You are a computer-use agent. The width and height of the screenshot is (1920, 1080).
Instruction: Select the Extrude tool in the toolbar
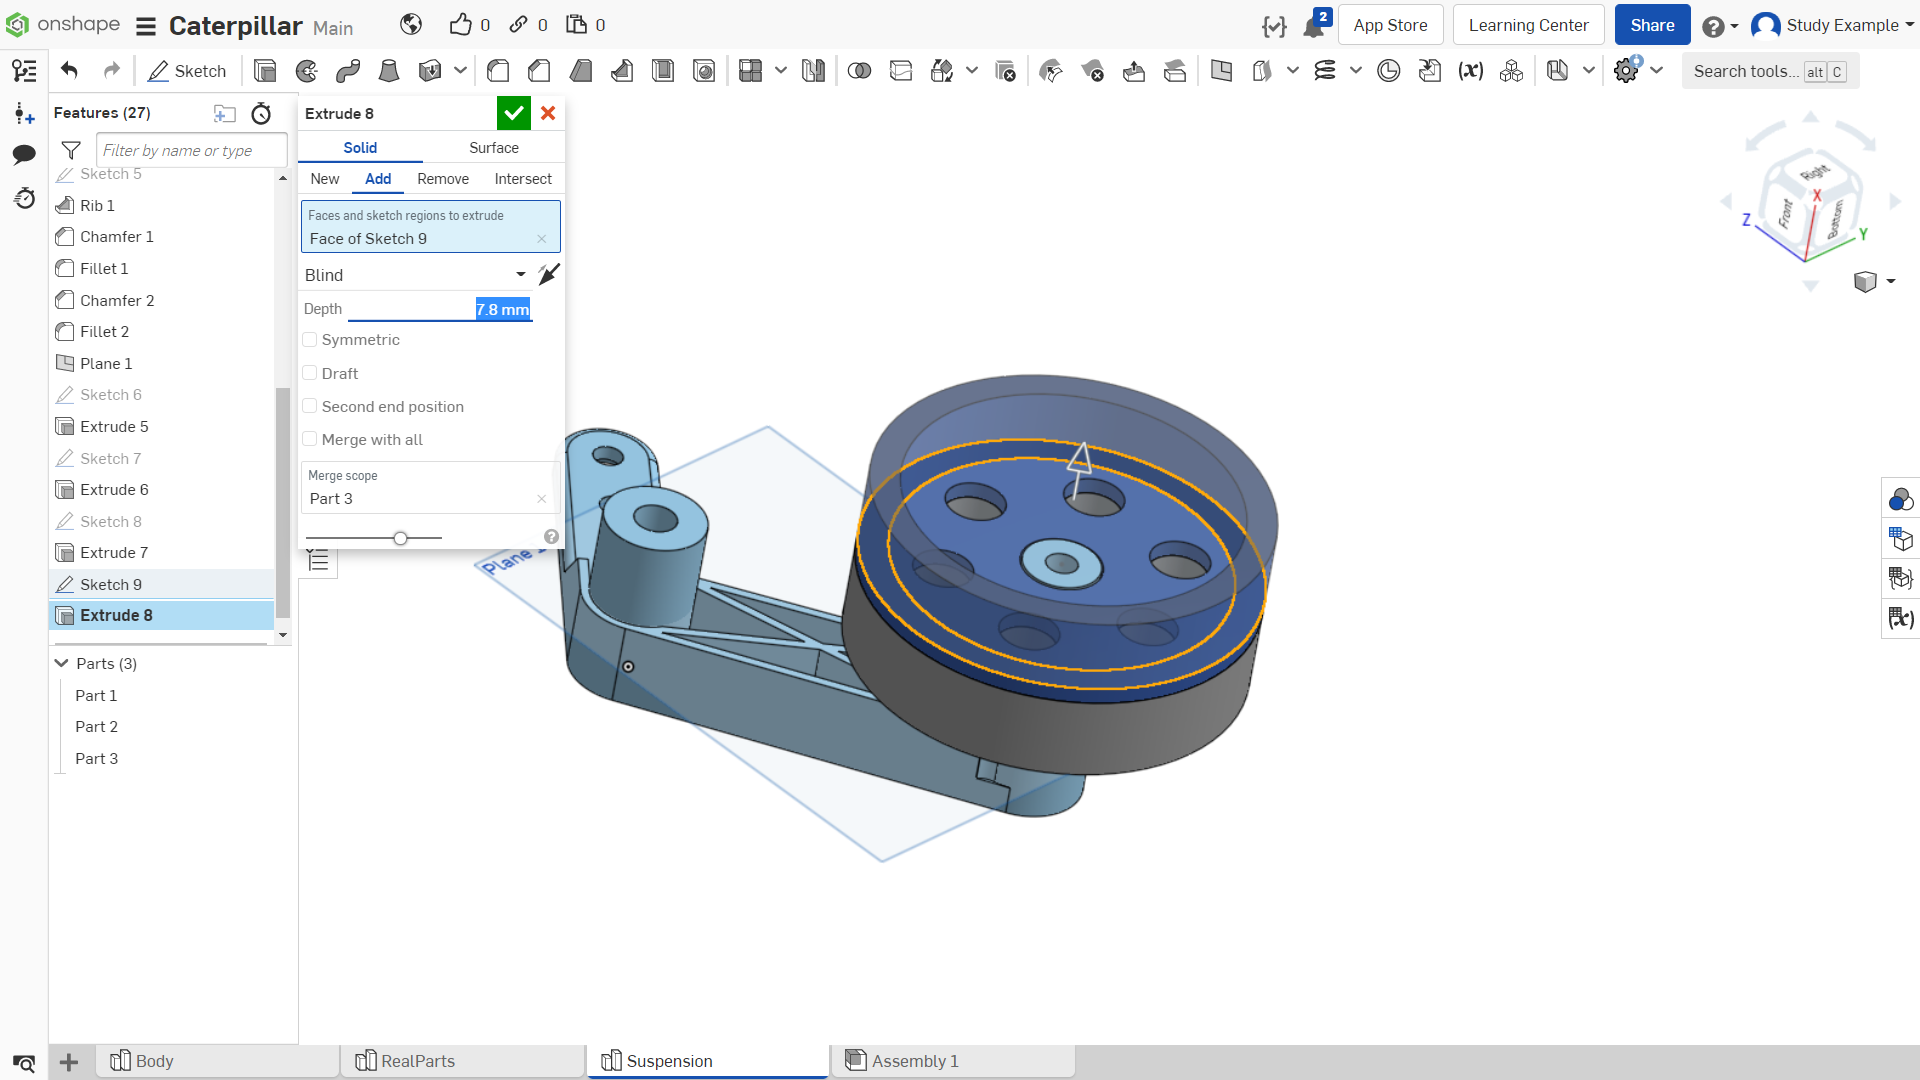265,71
